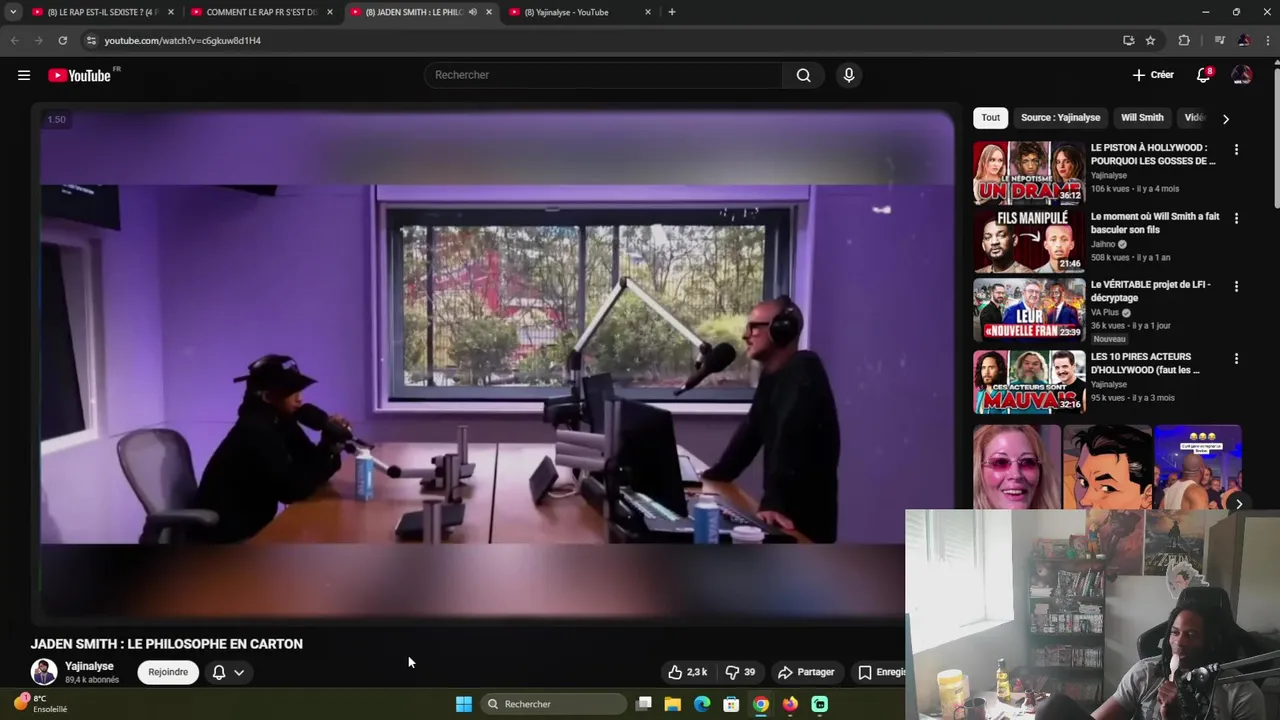Advance the Shorts shelf with the arrow
Viewport: 1280px width, 720px height.
coord(1238,504)
